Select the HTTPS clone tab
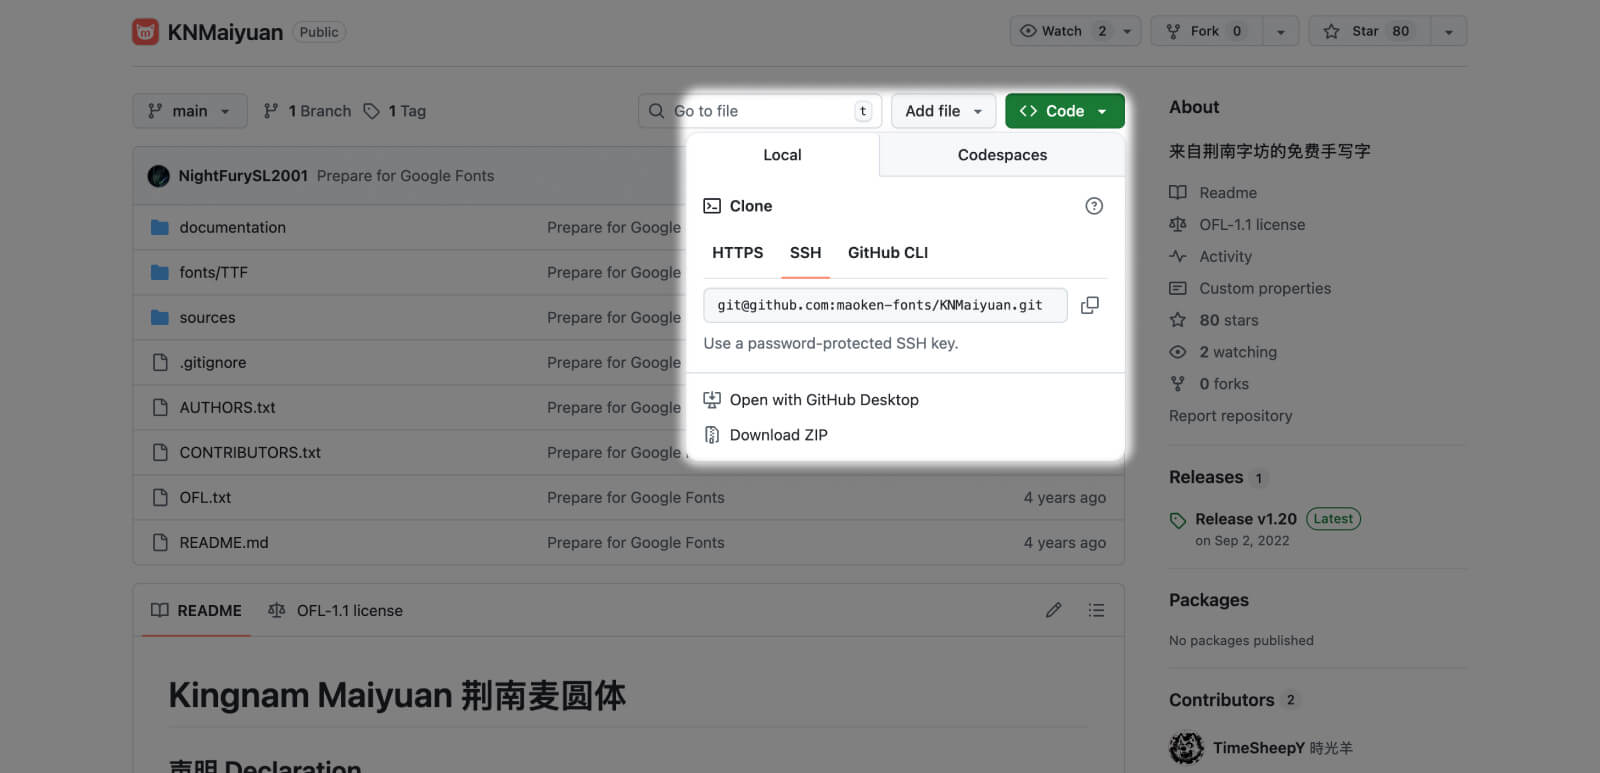Viewport: 1600px width, 773px height. pos(738,253)
